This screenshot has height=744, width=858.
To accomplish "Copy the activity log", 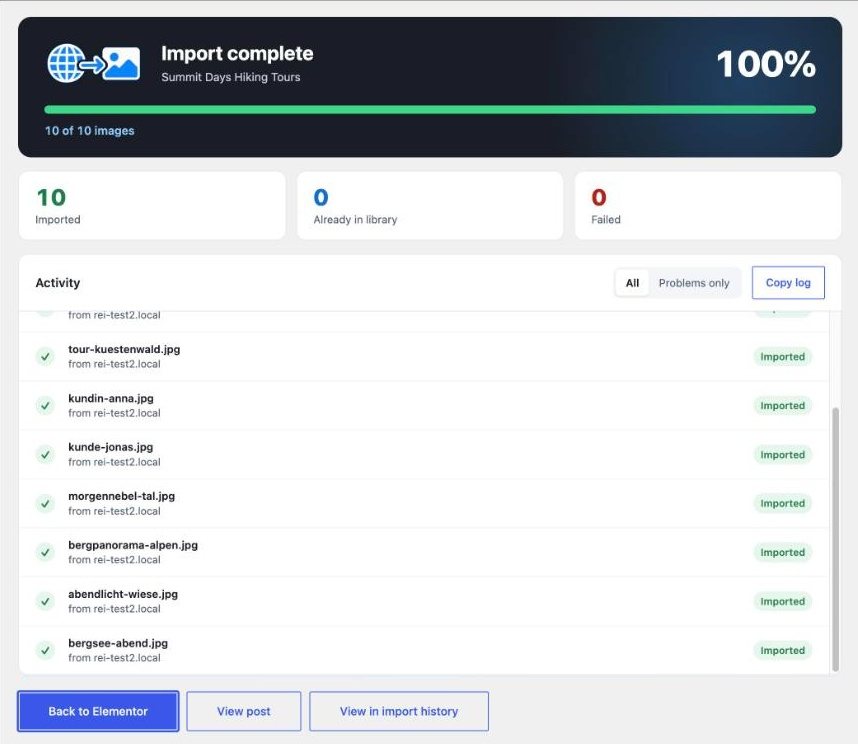I will (788, 283).
